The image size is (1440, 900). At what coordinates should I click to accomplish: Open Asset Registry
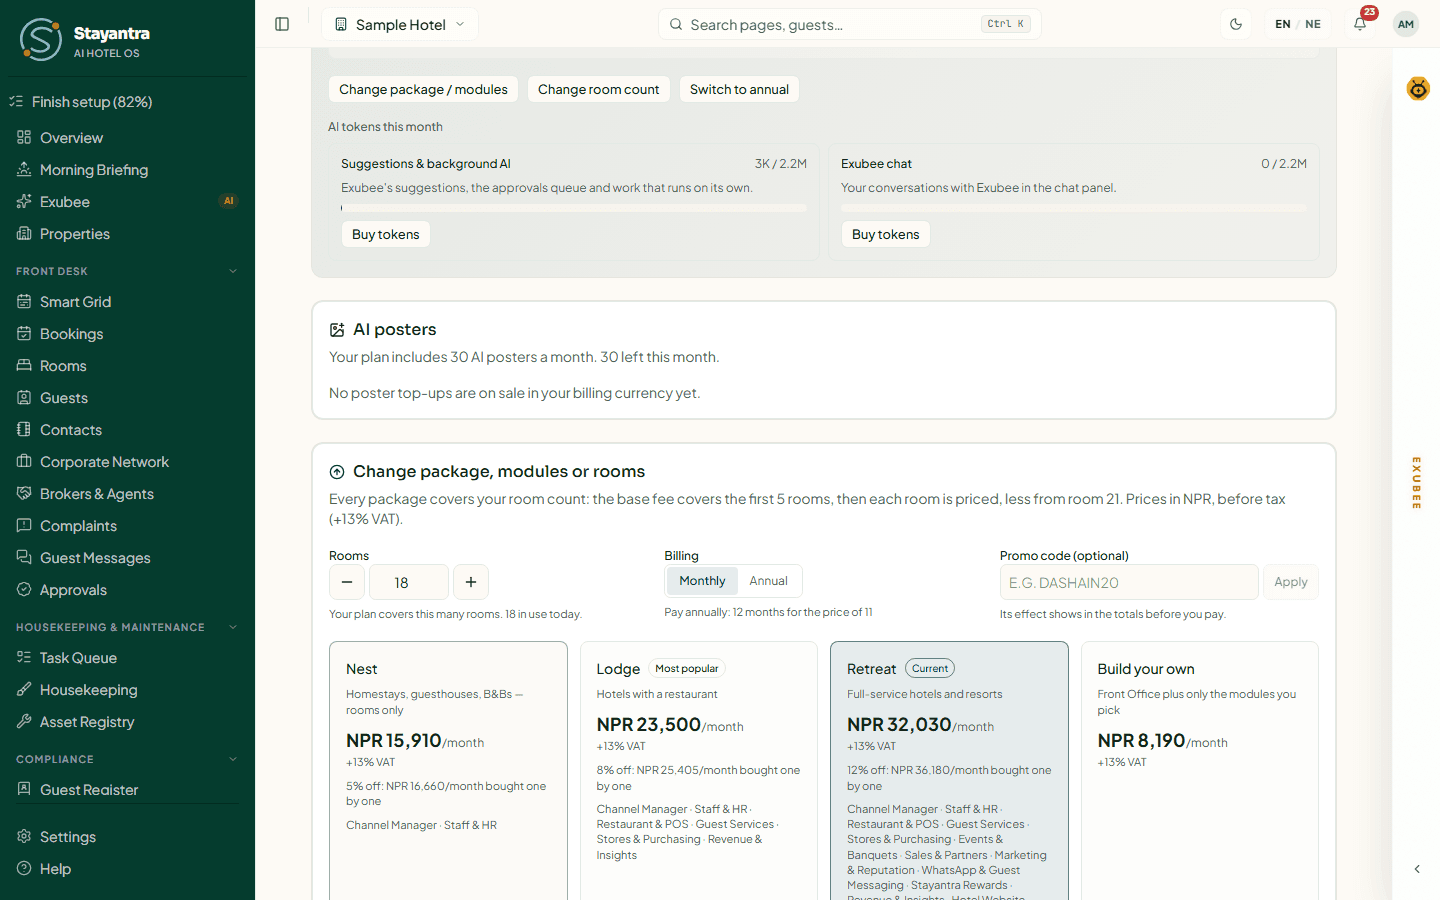coord(127,722)
